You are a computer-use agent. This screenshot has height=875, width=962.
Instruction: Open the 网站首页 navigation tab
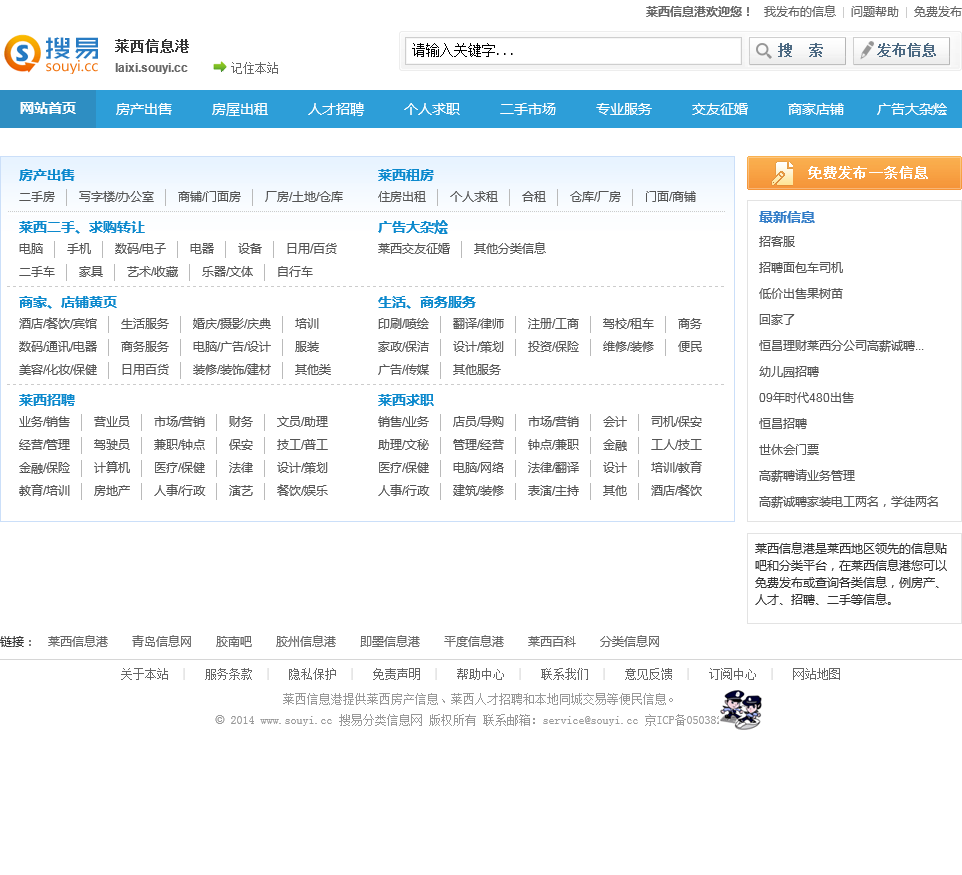tap(48, 109)
